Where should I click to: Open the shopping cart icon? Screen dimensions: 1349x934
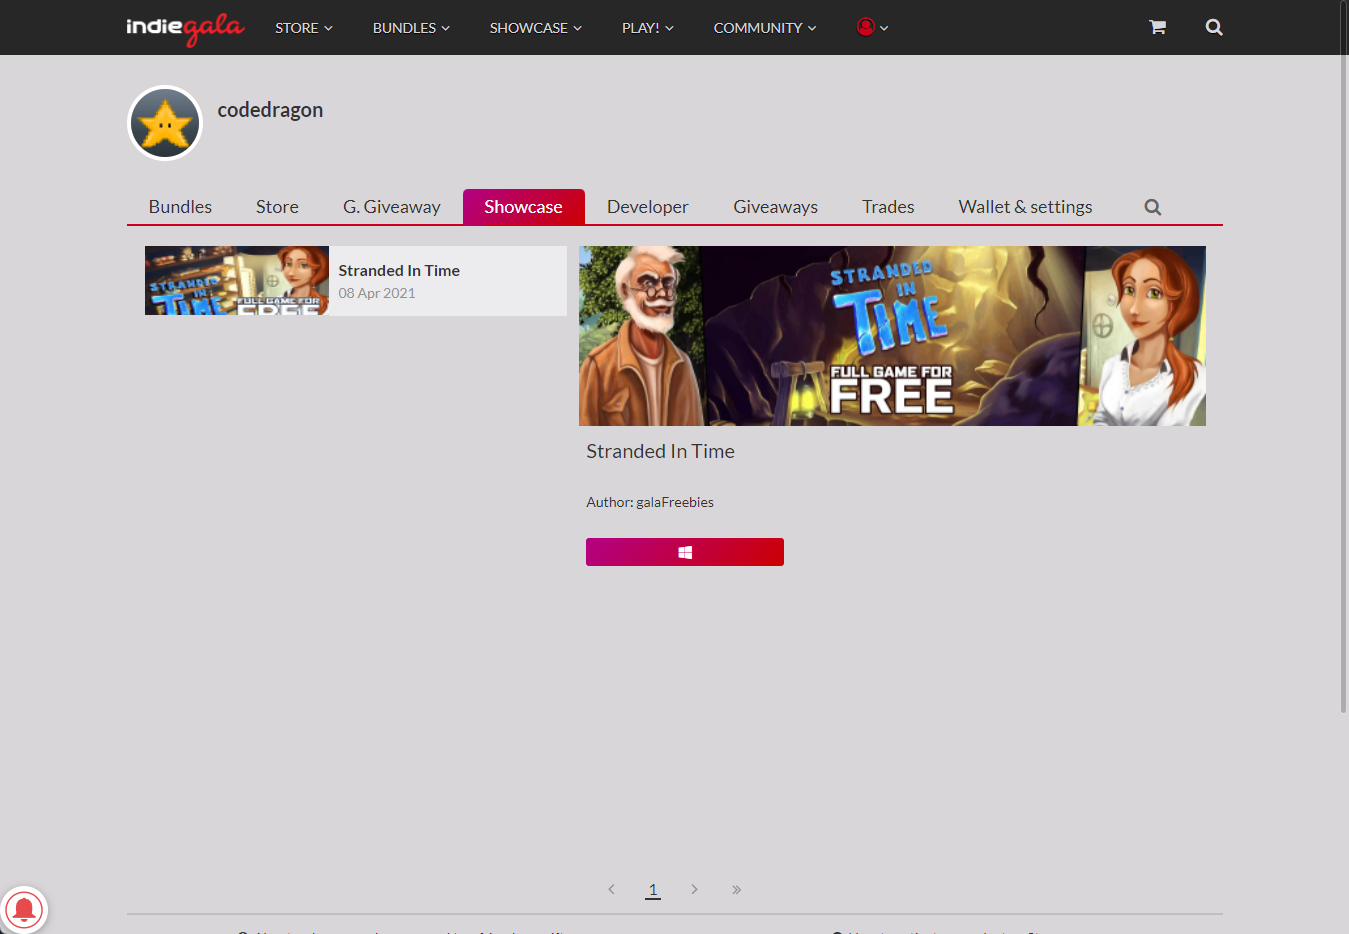click(1157, 27)
